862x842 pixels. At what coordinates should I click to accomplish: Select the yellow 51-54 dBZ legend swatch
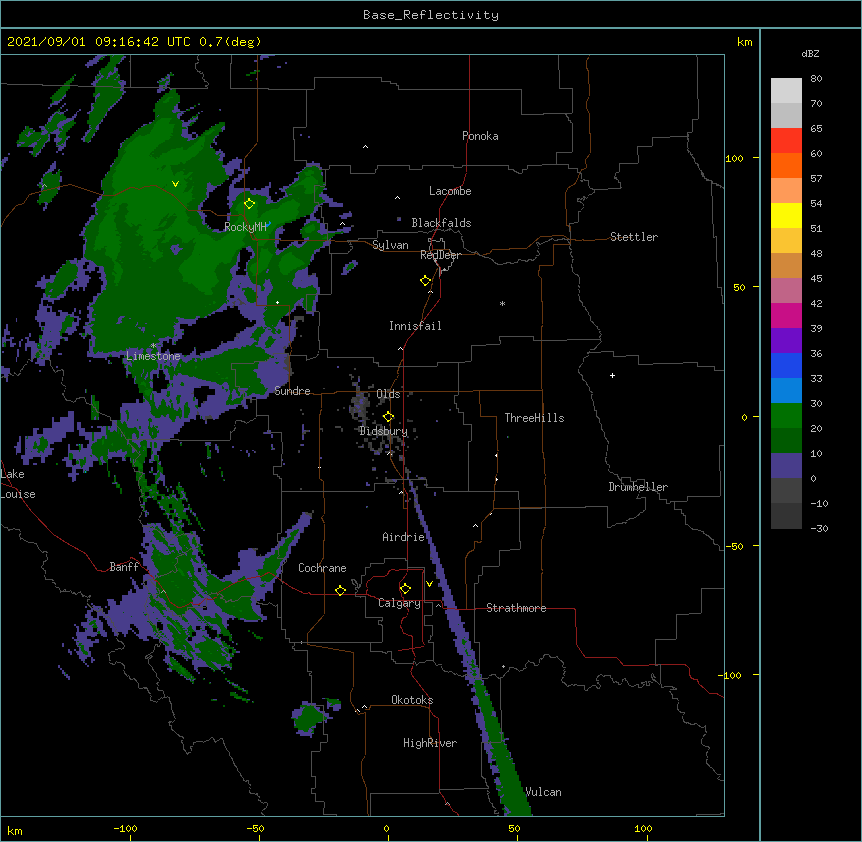point(786,216)
